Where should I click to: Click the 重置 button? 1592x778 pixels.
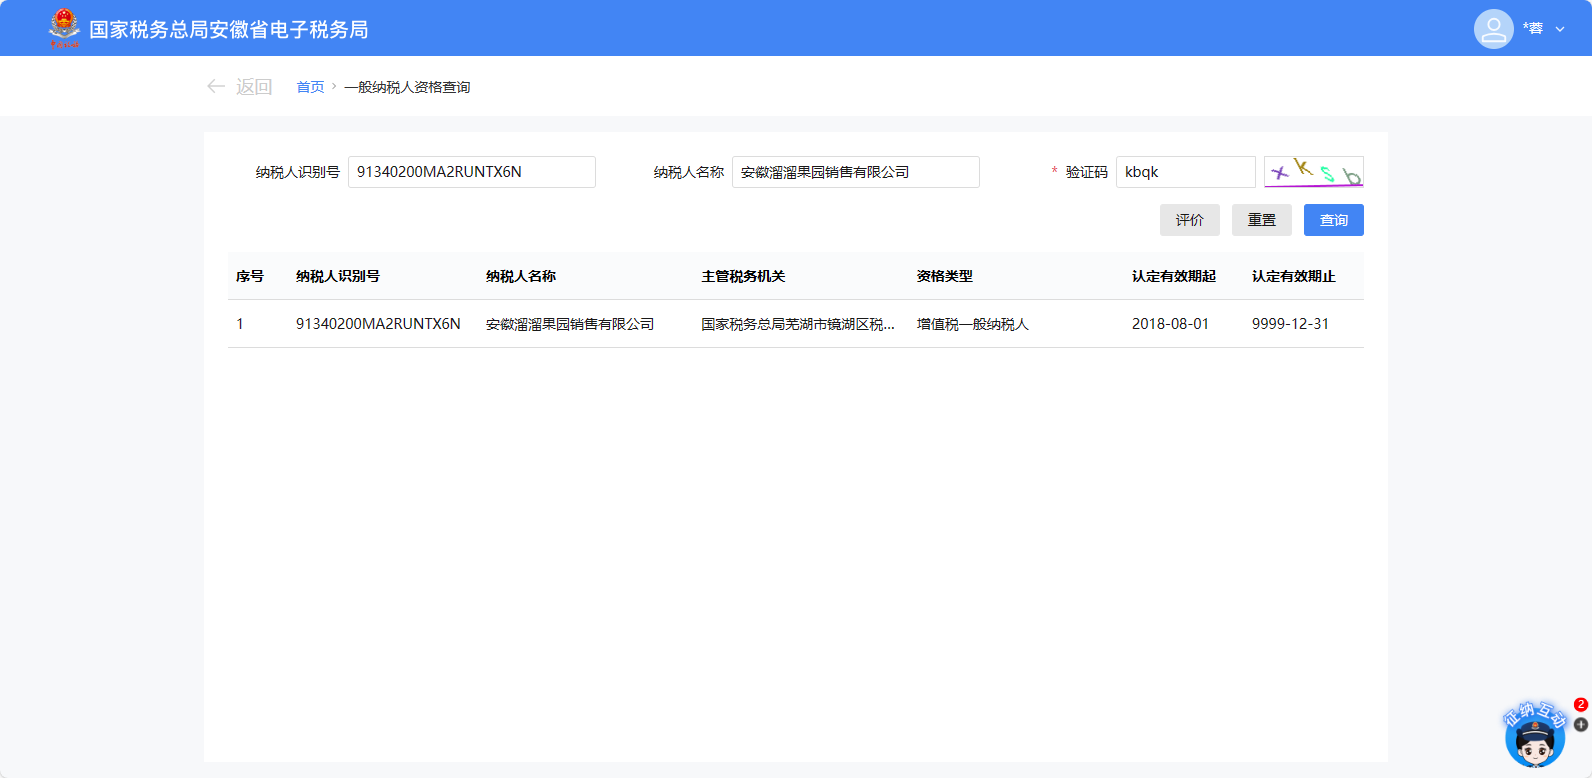click(1261, 220)
